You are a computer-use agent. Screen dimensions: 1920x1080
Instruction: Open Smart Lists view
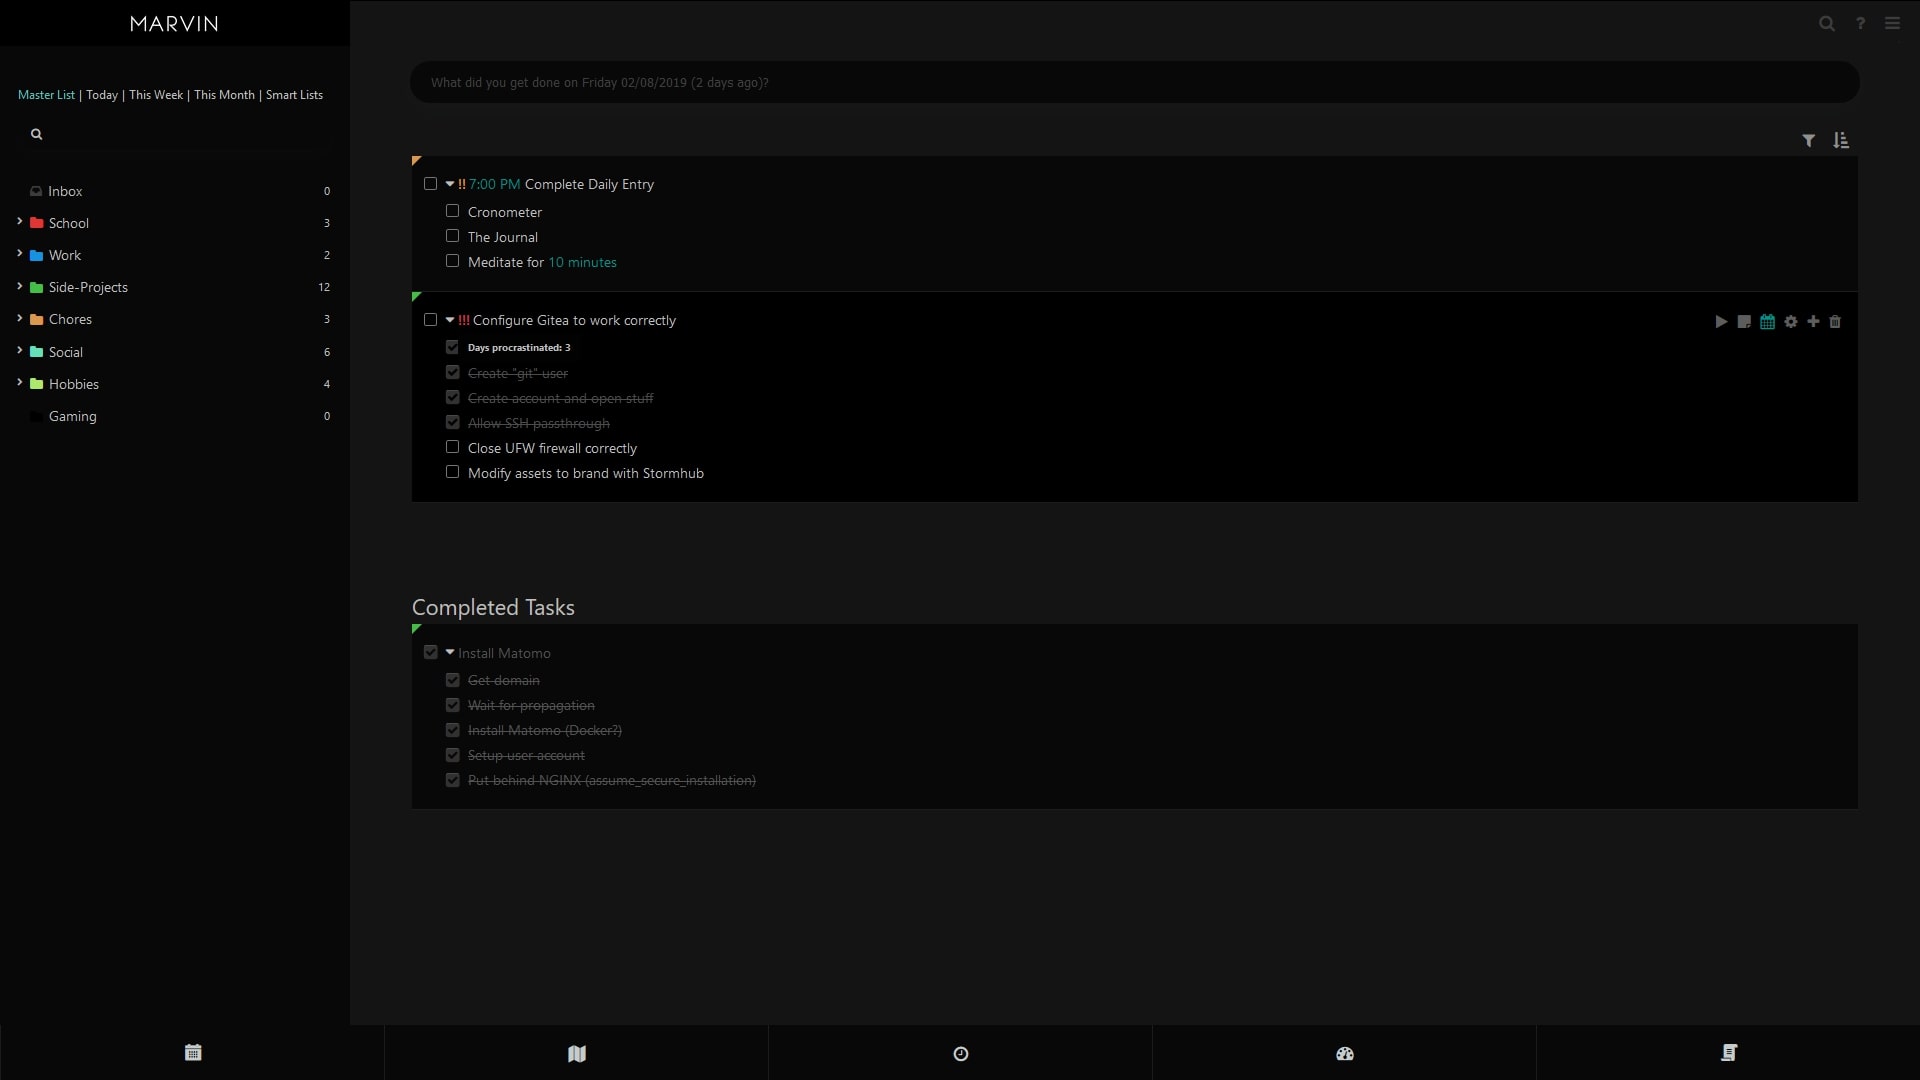coord(294,95)
